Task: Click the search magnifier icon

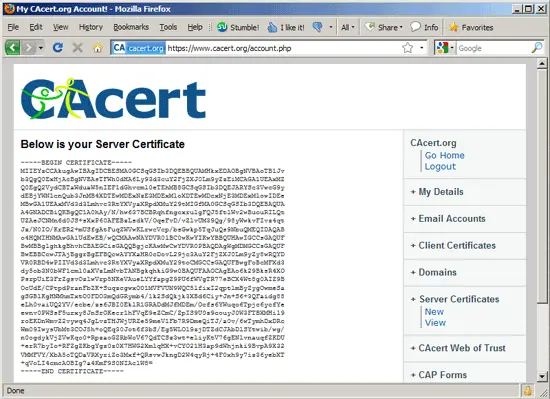Action: (537, 48)
